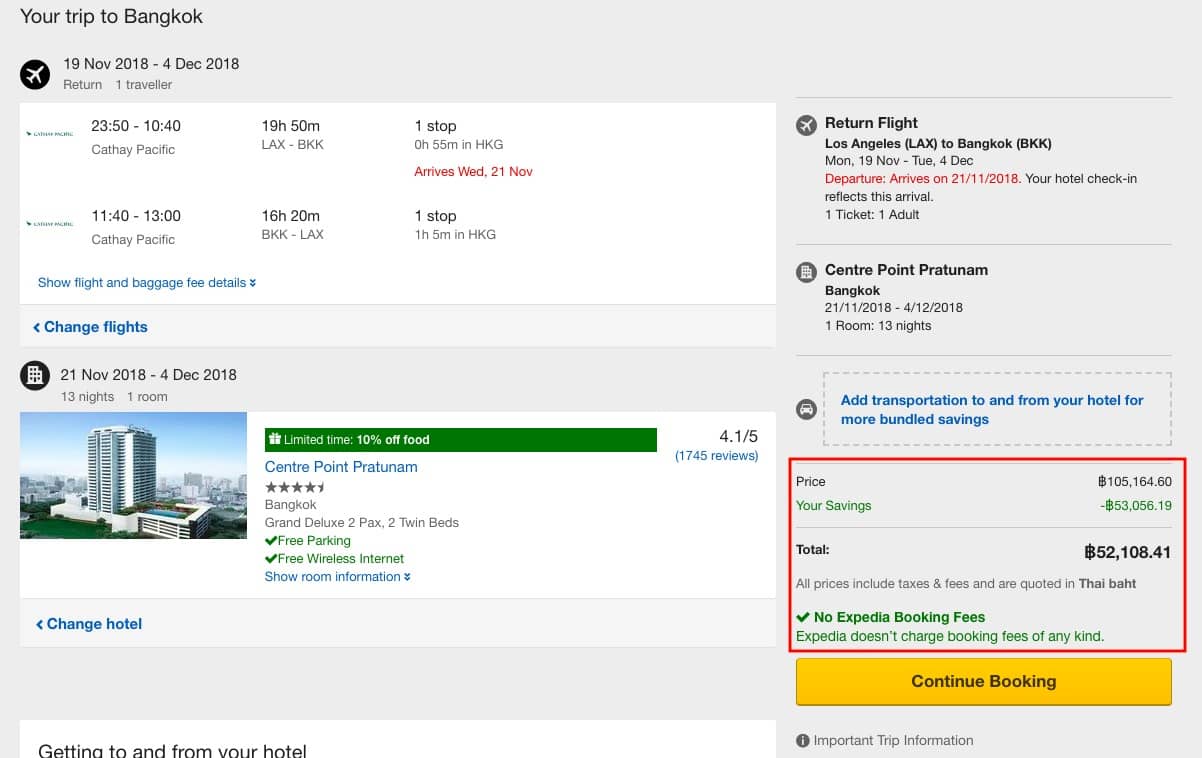Click the plane icon next to Return Flight

coord(806,125)
